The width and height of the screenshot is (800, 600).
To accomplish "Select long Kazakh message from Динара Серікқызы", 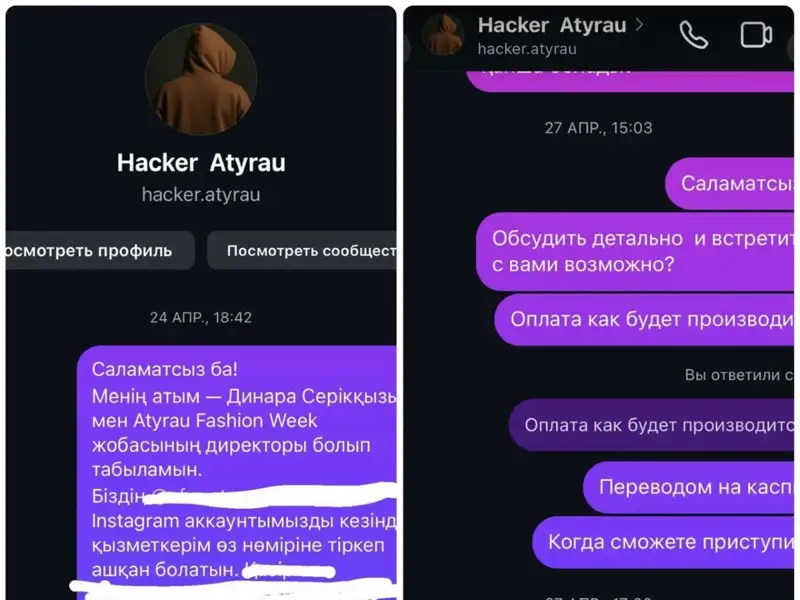I will click(x=237, y=472).
